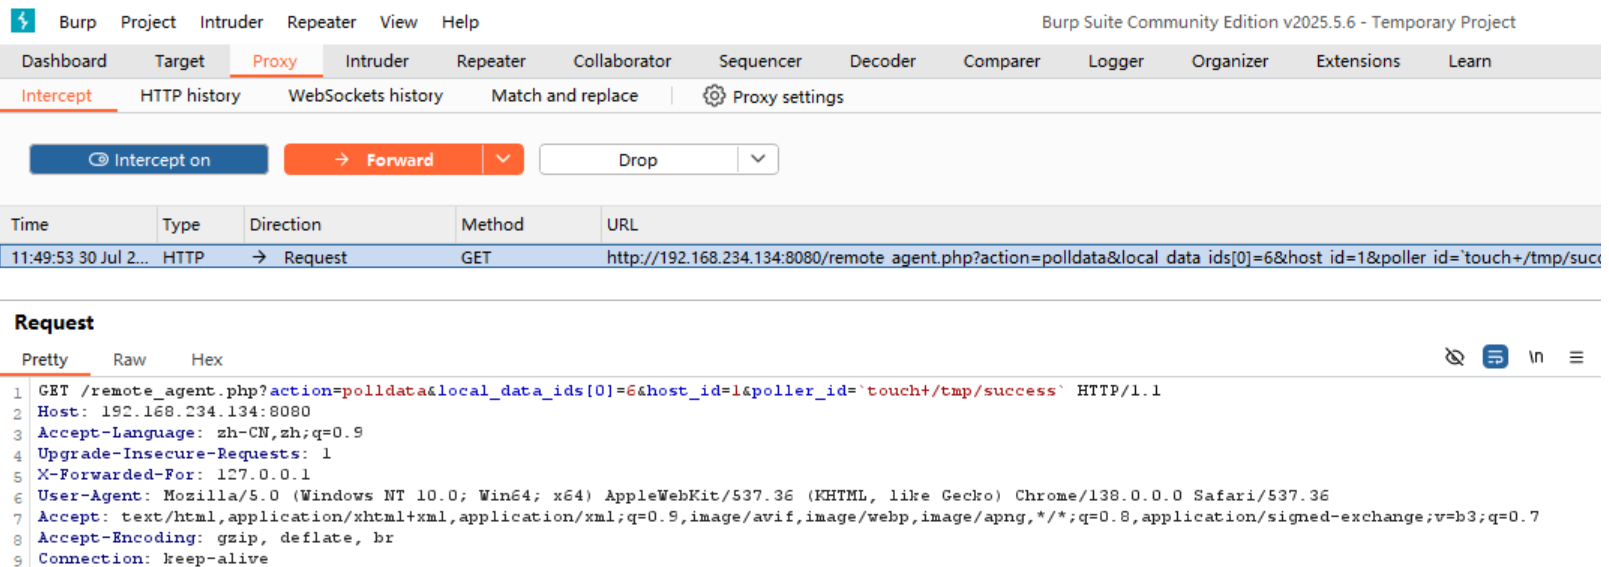Click the Accept-Encoding header line
The height and width of the screenshot is (567, 1609).
(x=216, y=538)
